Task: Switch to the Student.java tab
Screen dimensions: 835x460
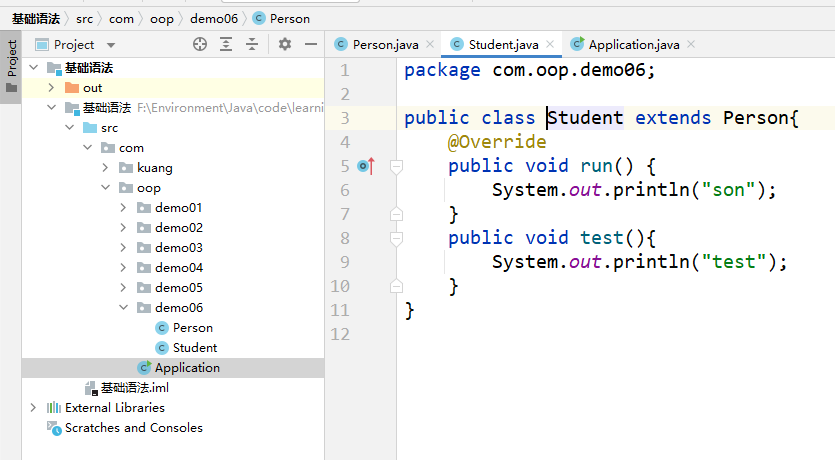Action: coord(503,45)
